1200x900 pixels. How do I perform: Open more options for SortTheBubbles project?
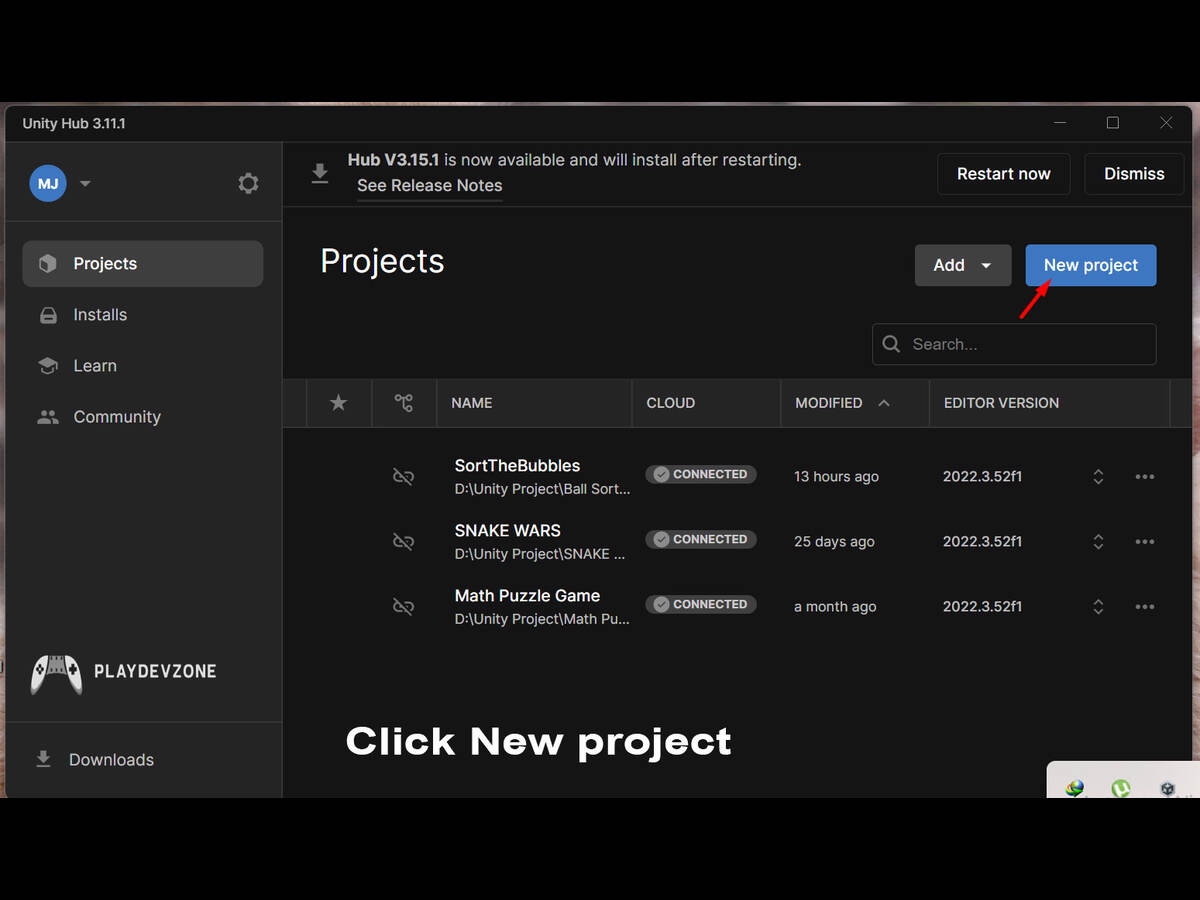point(1145,477)
